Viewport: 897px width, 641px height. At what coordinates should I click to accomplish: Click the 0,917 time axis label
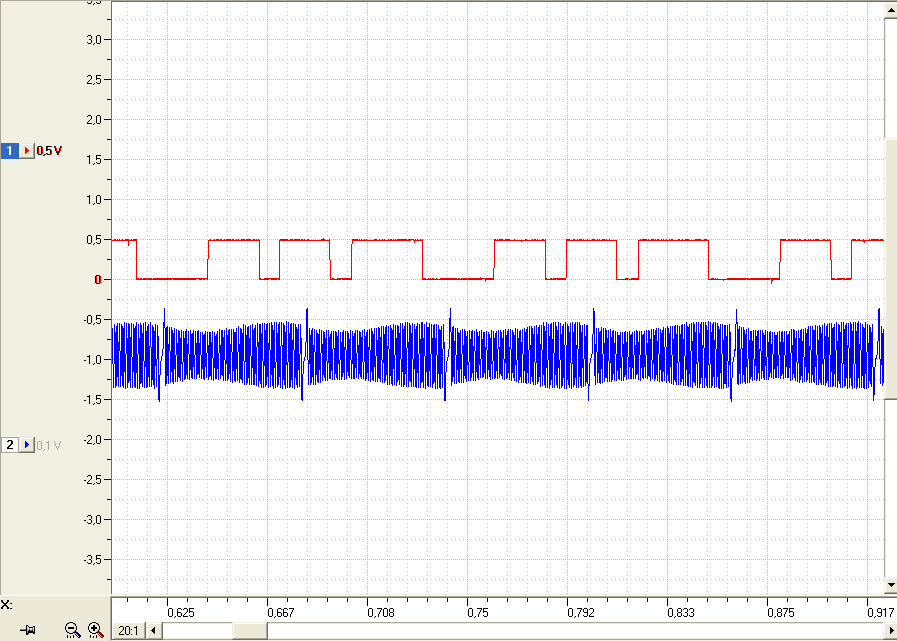coord(881,613)
